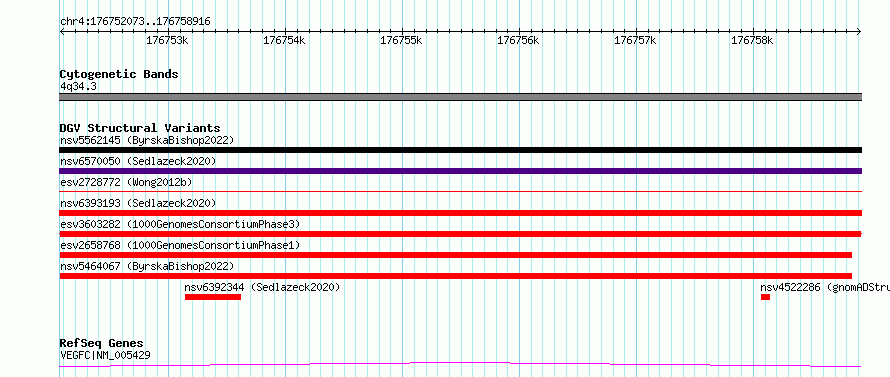This screenshot has height=377, width=890.
Task: Click the 176756k ruler mark
Action: point(518,41)
